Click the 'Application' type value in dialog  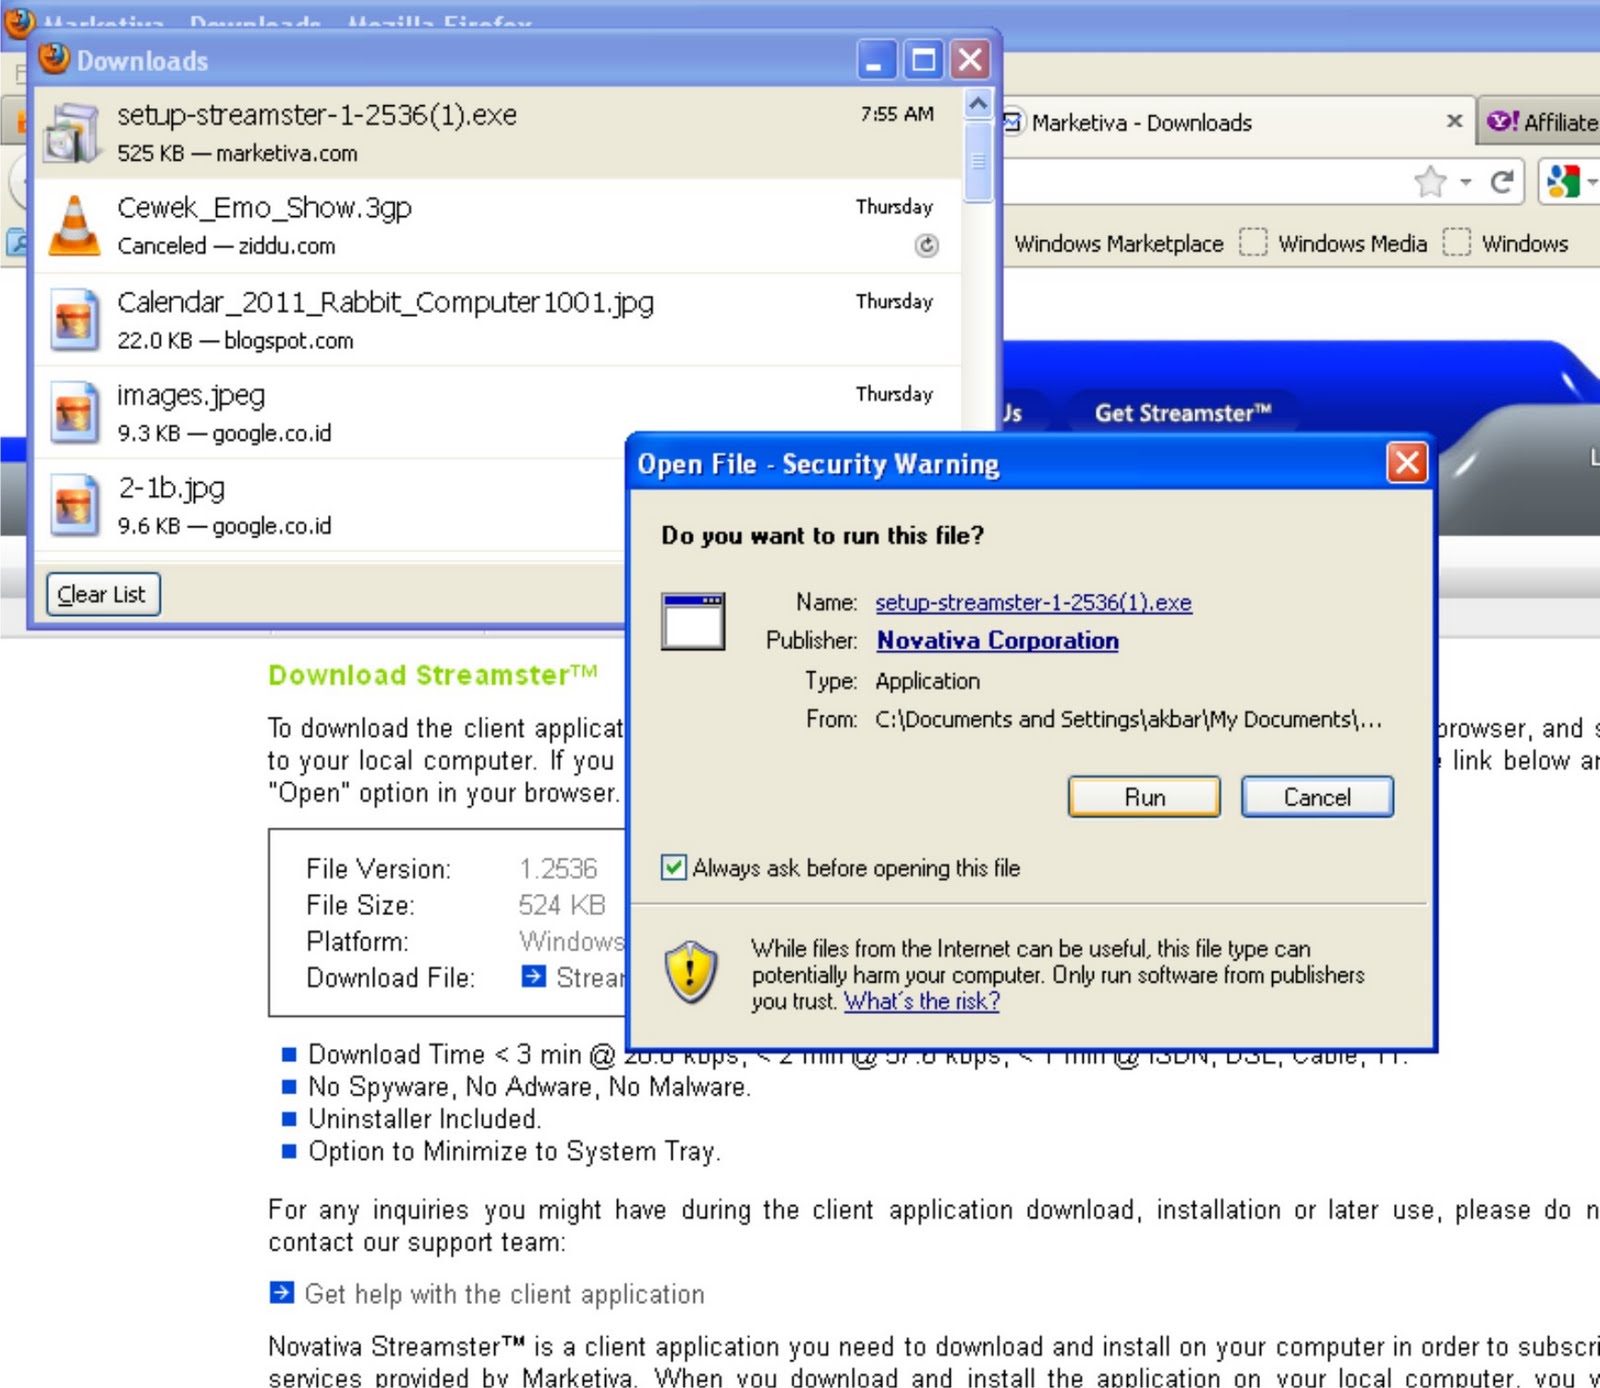click(927, 681)
